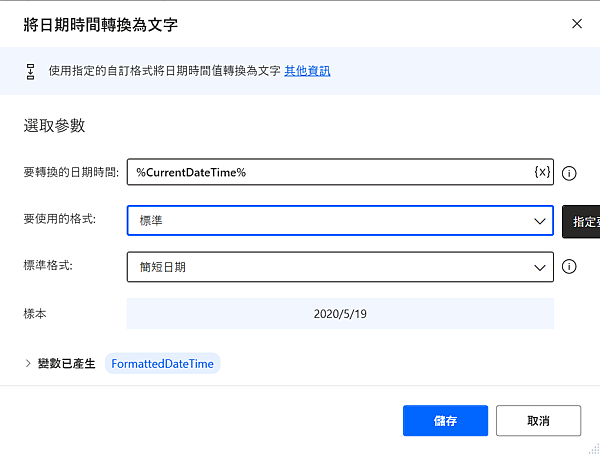Click the %CurrentDateTime% input field
Screen dimensions: 600x455
330,173
